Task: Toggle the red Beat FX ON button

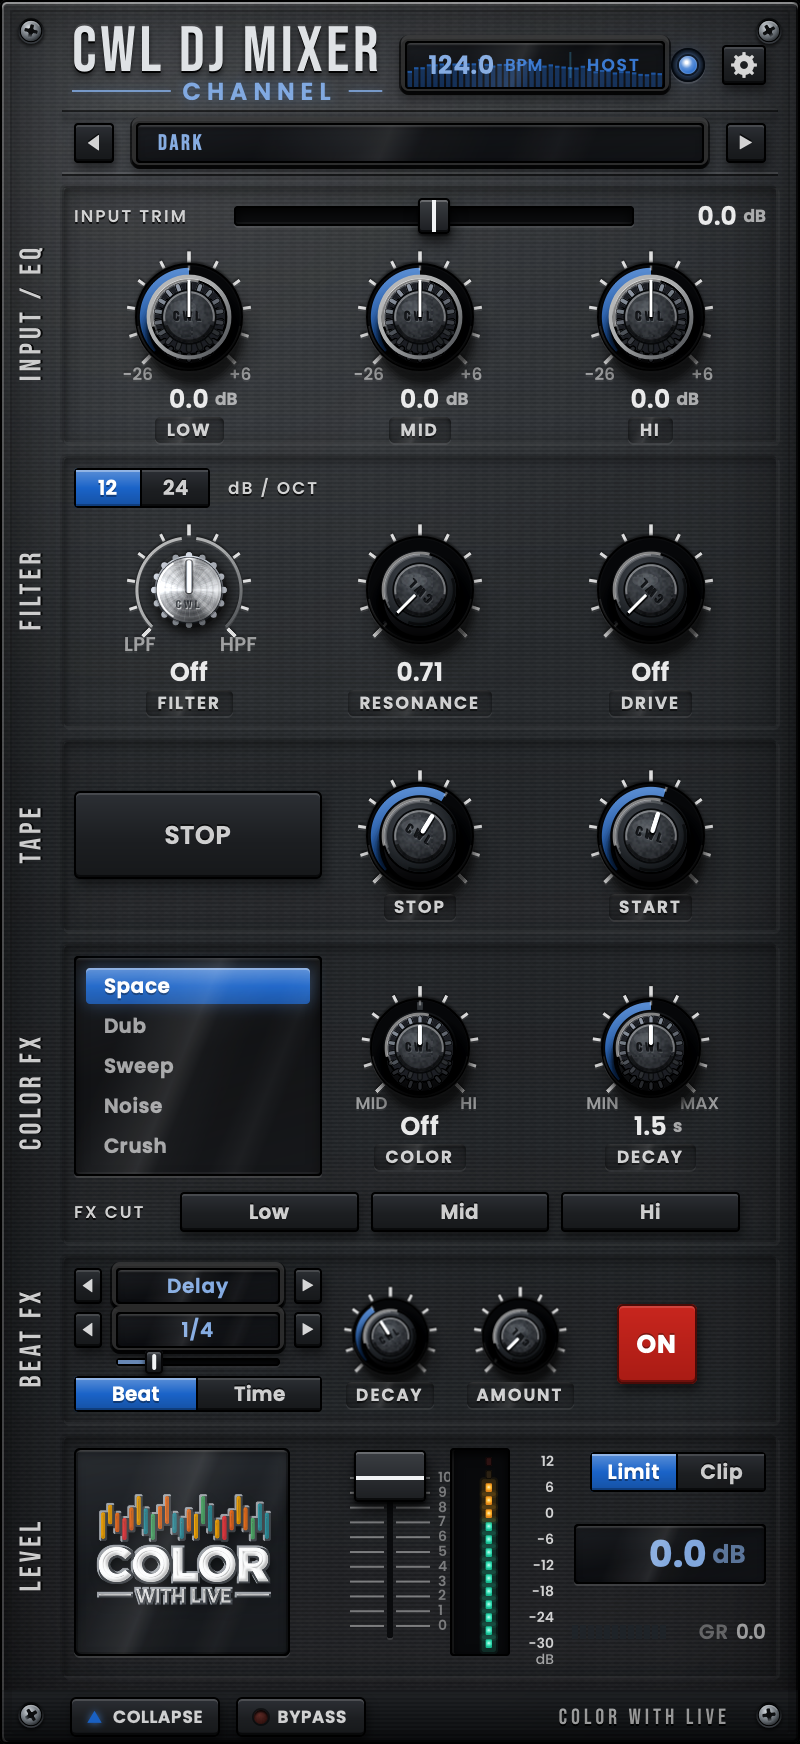Action: [657, 1344]
